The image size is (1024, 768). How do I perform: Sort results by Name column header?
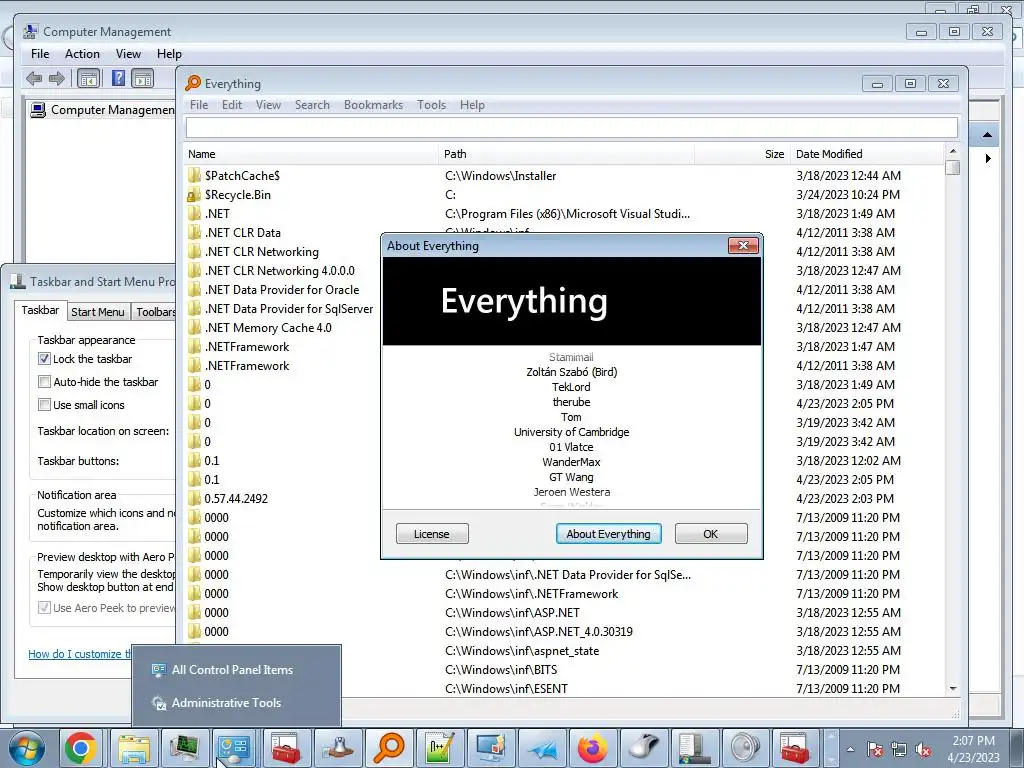[312, 154]
